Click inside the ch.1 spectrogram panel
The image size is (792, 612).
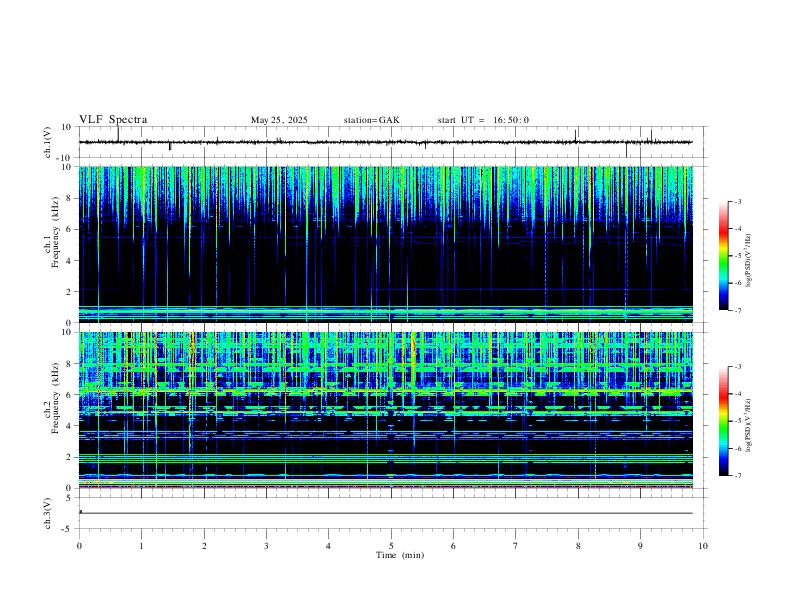tap(385, 244)
